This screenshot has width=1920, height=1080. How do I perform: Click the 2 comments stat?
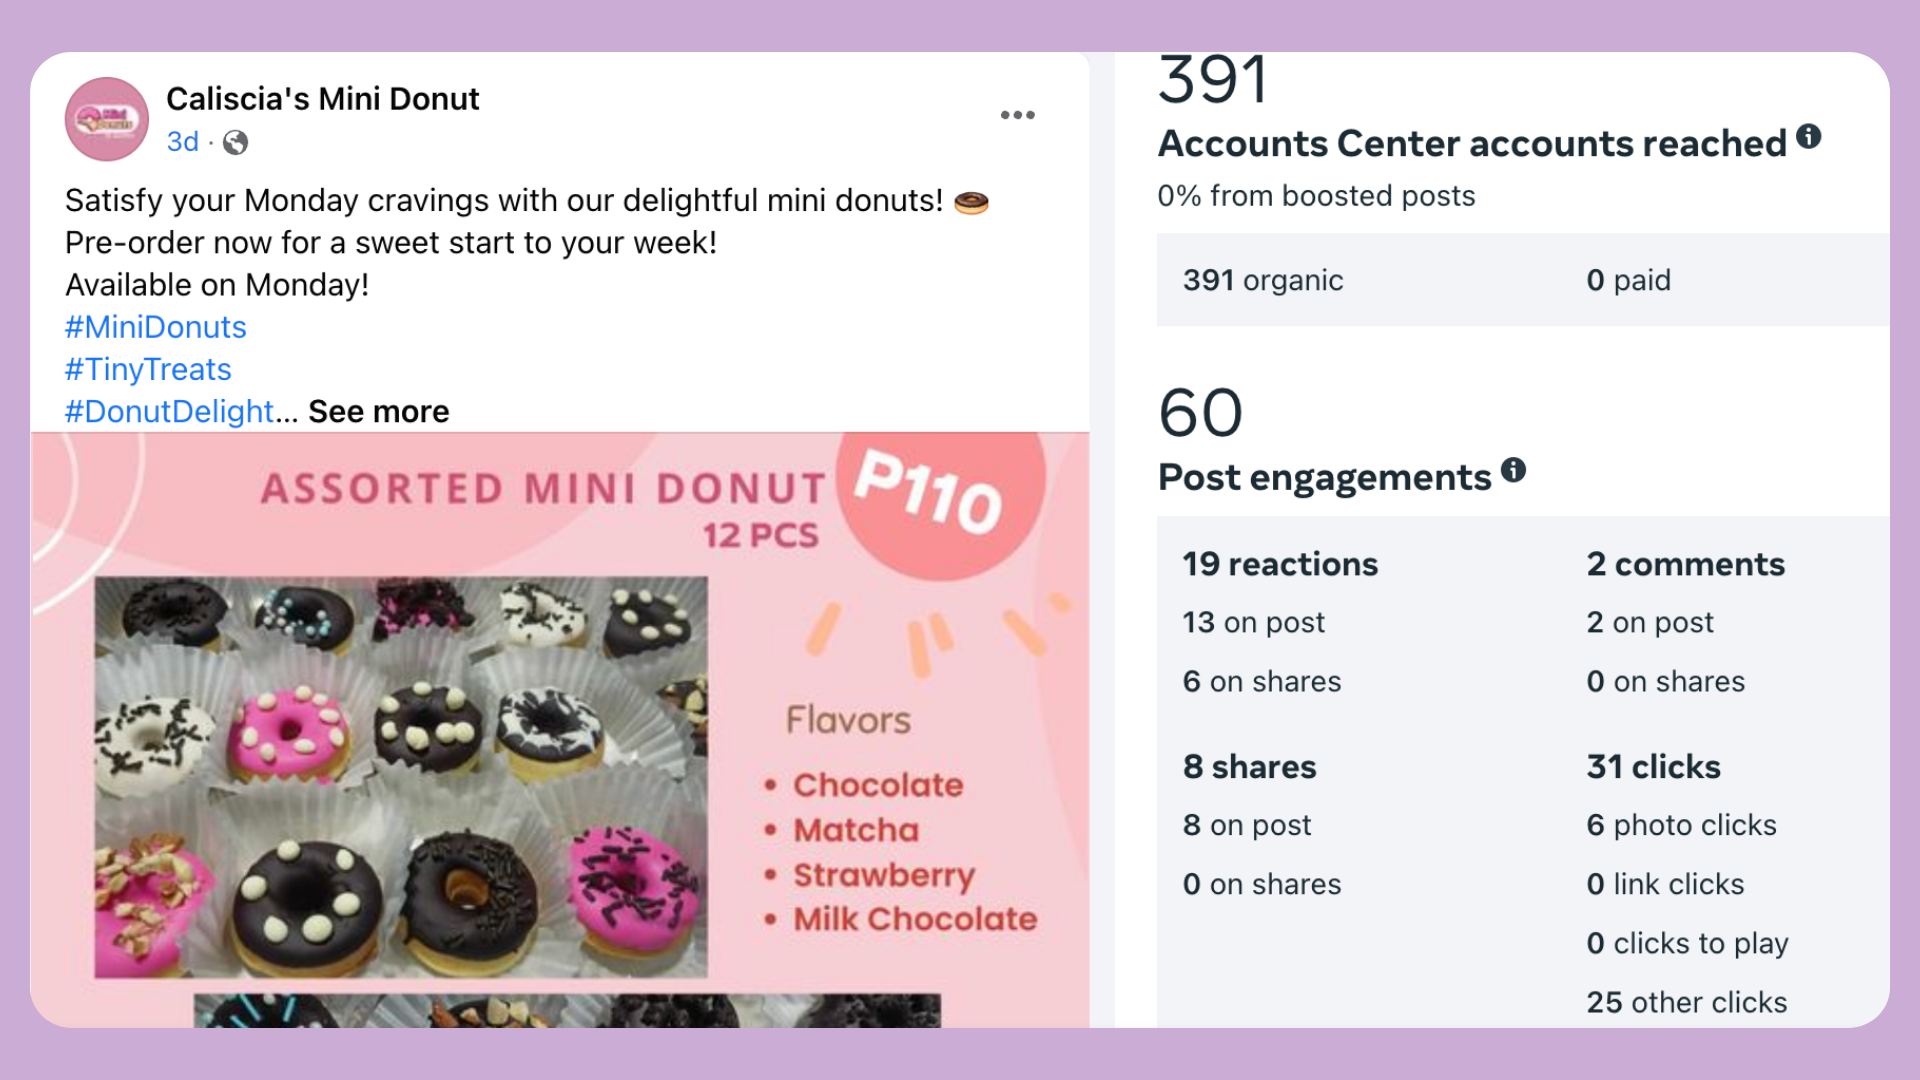[x=1685, y=564]
